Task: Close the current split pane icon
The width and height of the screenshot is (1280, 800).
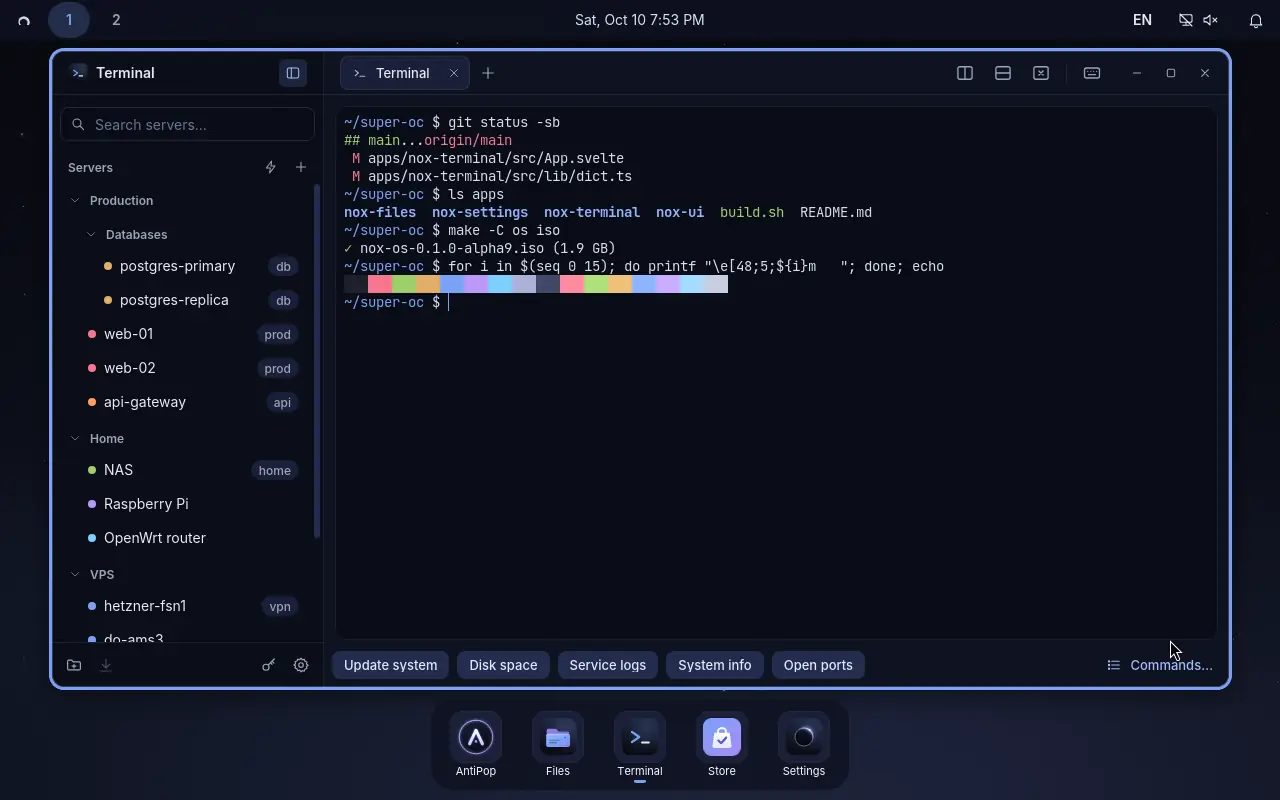Action: [x=1041, y=73]
